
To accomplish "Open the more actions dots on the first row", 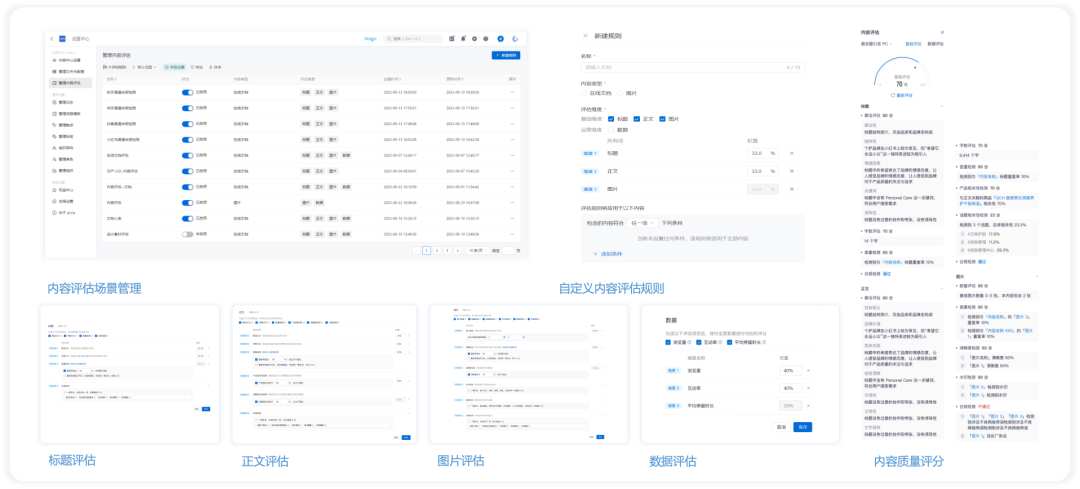I will [512, 92].
